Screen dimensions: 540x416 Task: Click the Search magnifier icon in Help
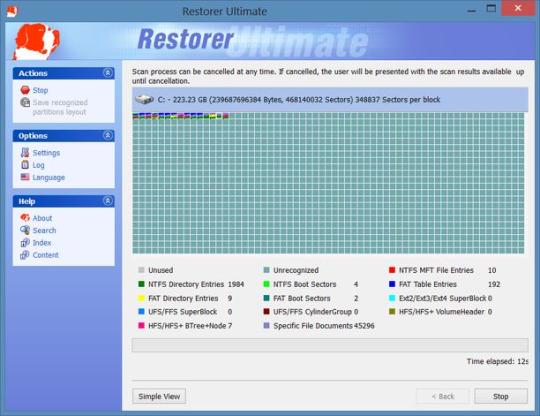pos(25,230)
